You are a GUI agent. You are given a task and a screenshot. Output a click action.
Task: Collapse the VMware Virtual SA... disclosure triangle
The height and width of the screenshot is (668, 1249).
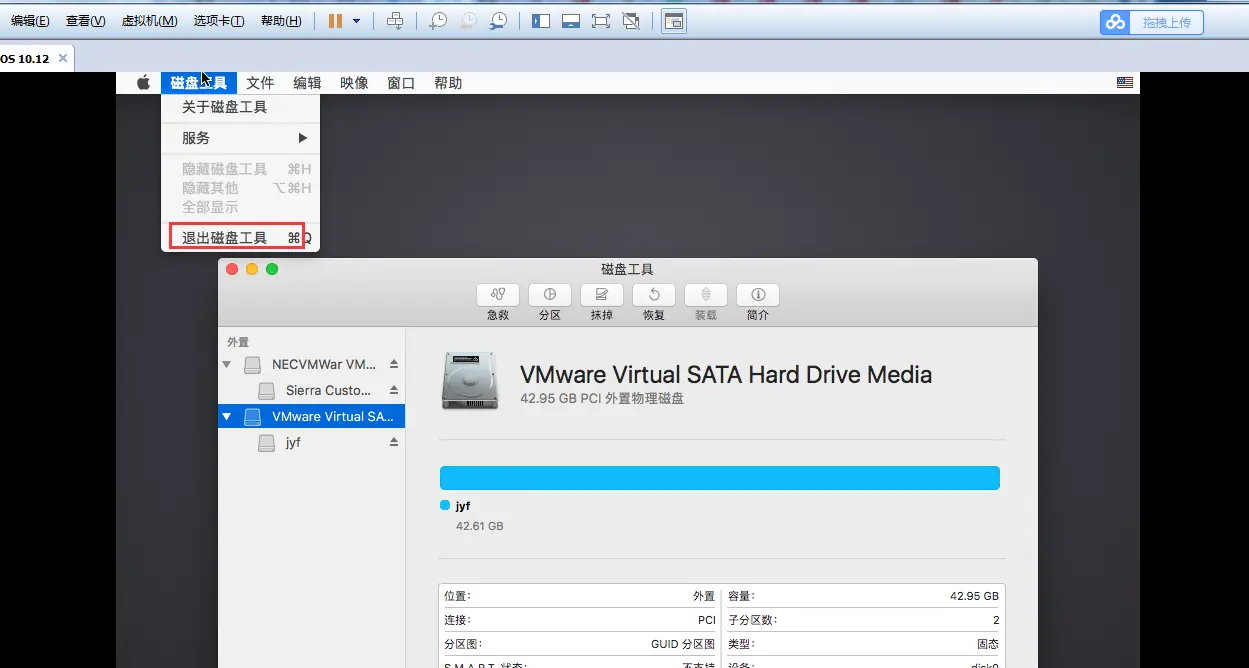tap(227, 416)
